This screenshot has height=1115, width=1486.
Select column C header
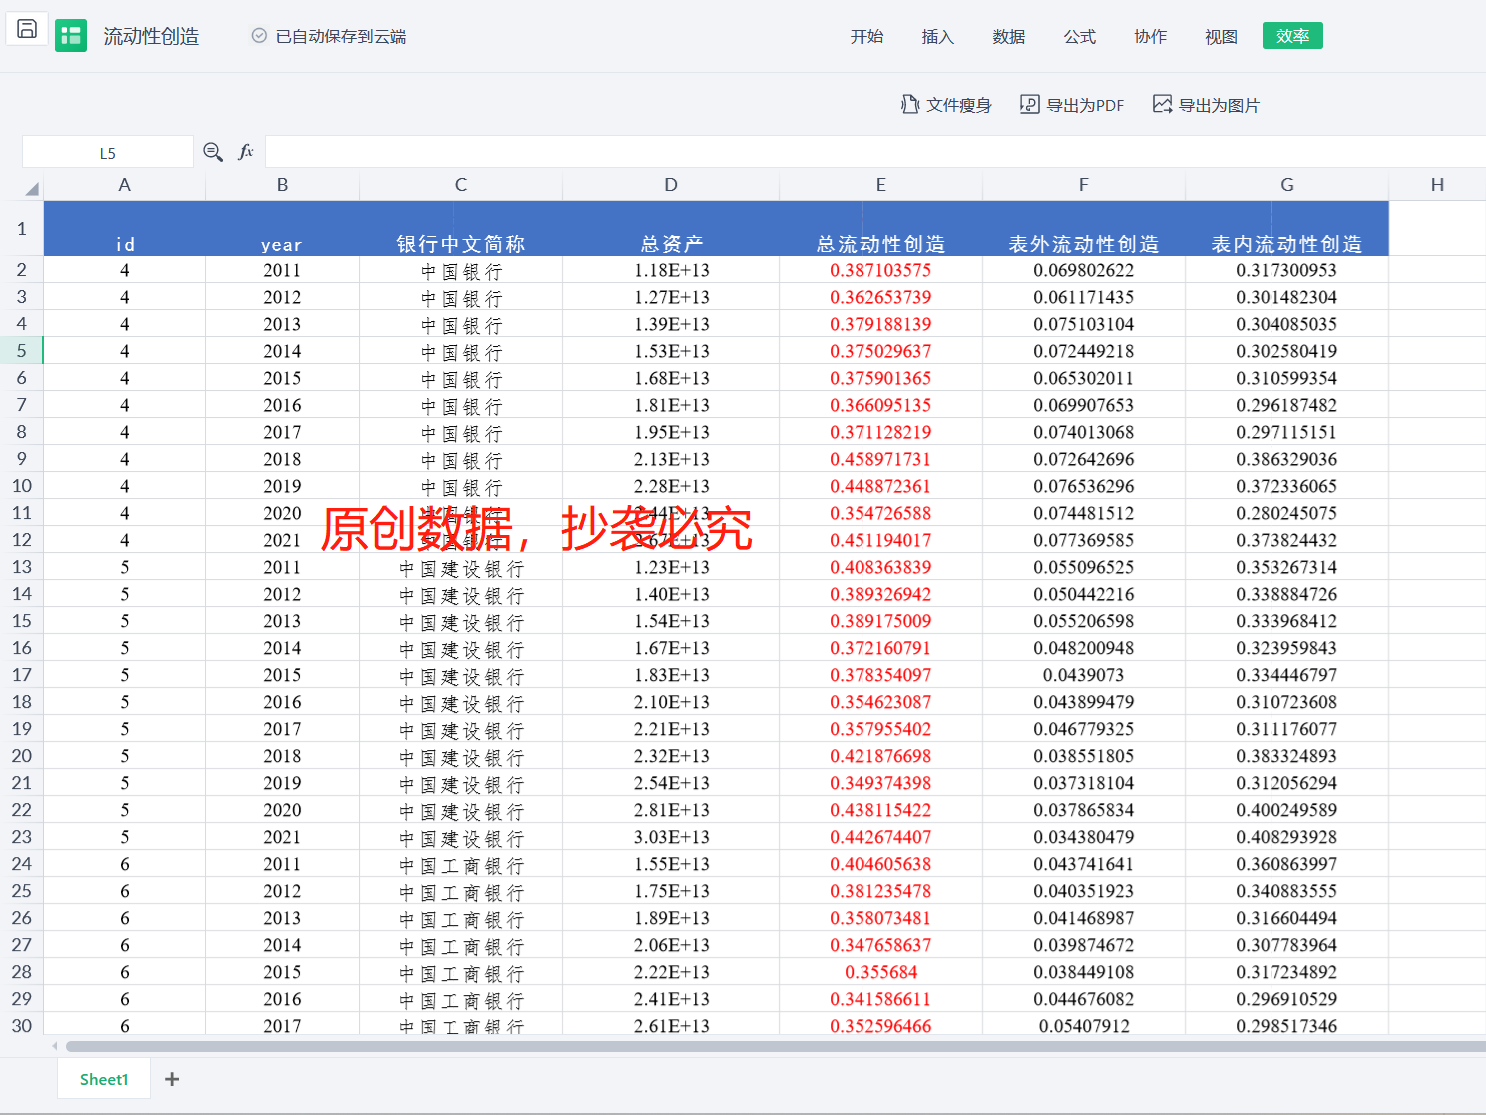pyautogui.click(x=461, y=185)
